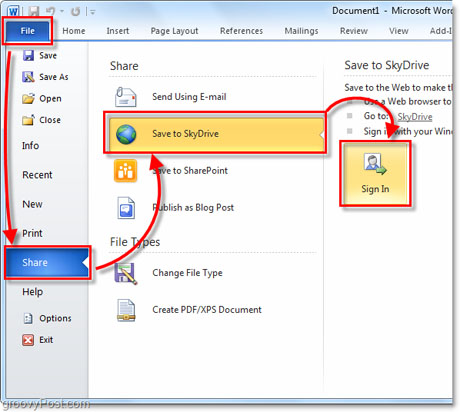Click the red Exit icon
This screenshot has height=412, width=460.
28,340
